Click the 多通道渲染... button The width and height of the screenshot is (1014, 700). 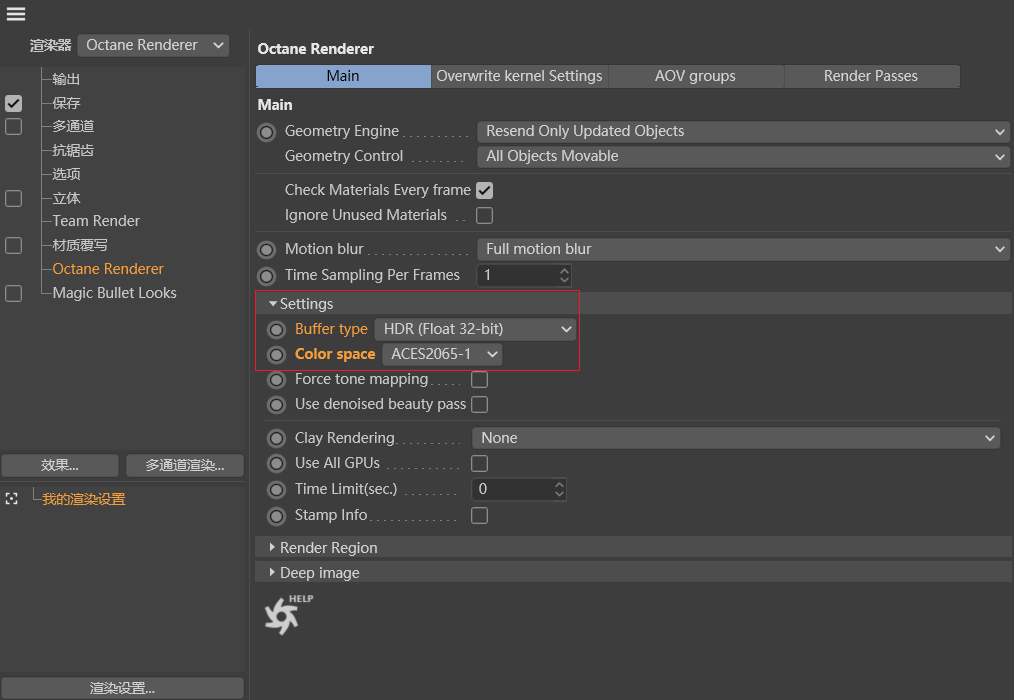pyautogui.click(x=185, y=465)
